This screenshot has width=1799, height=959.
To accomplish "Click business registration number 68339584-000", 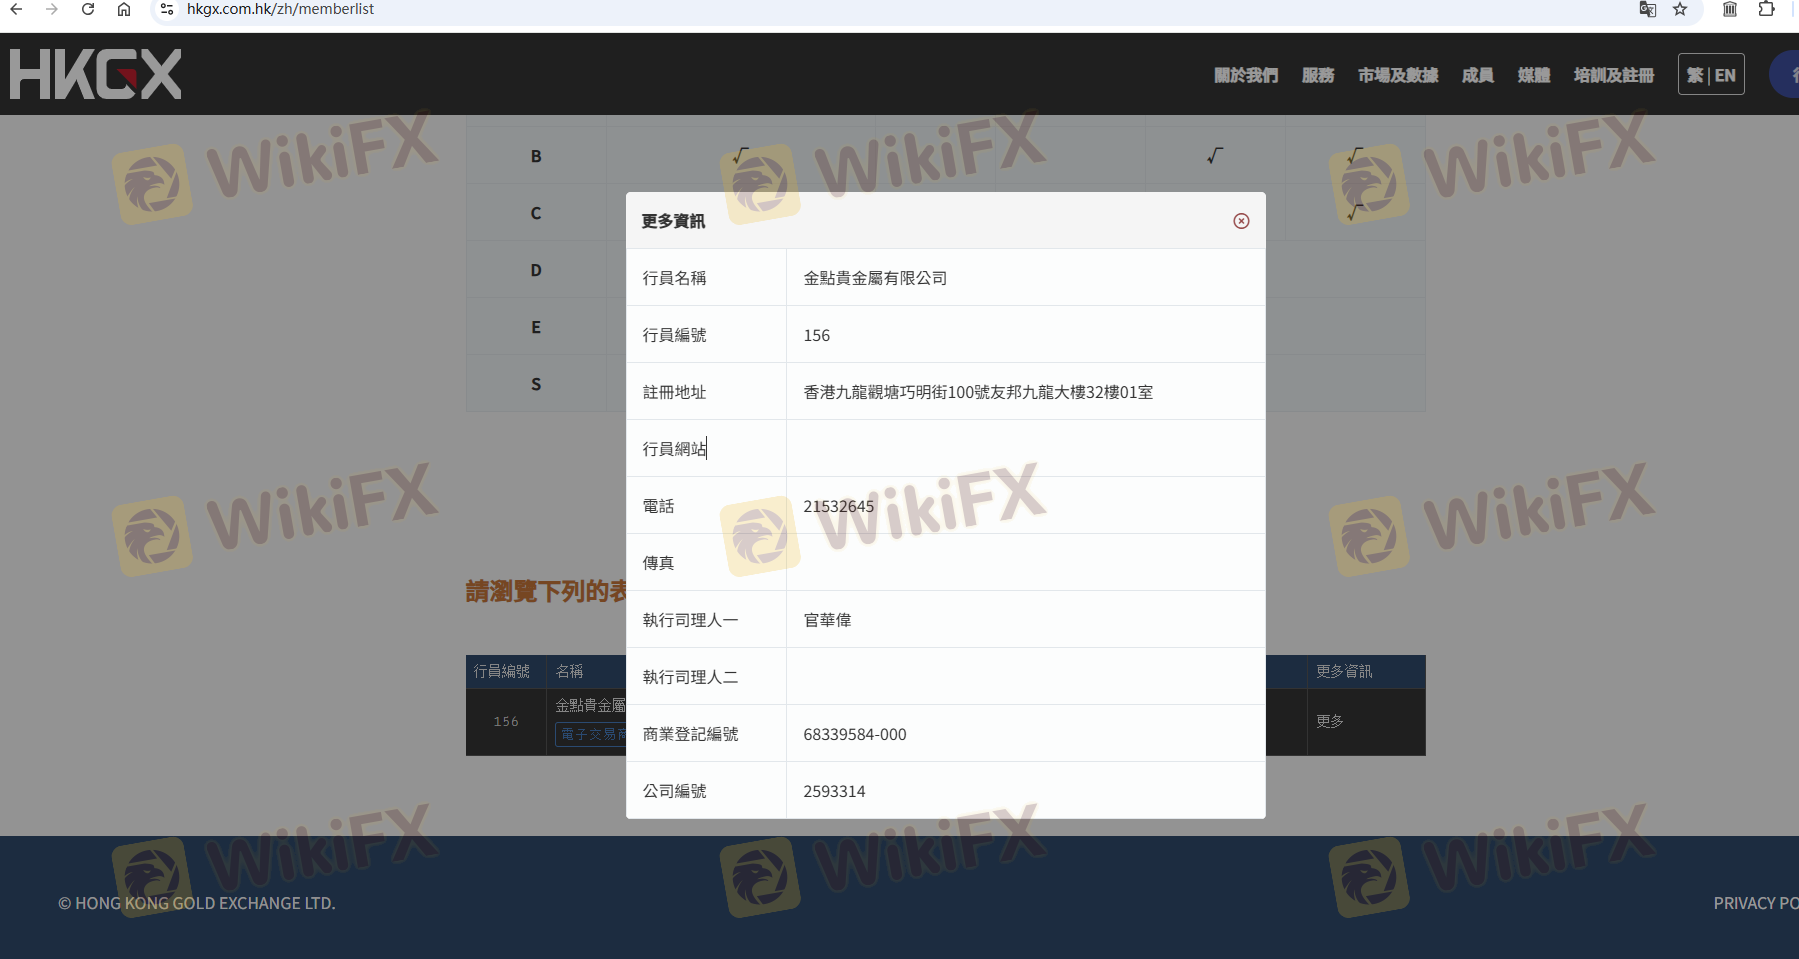I will click(855, 734).
